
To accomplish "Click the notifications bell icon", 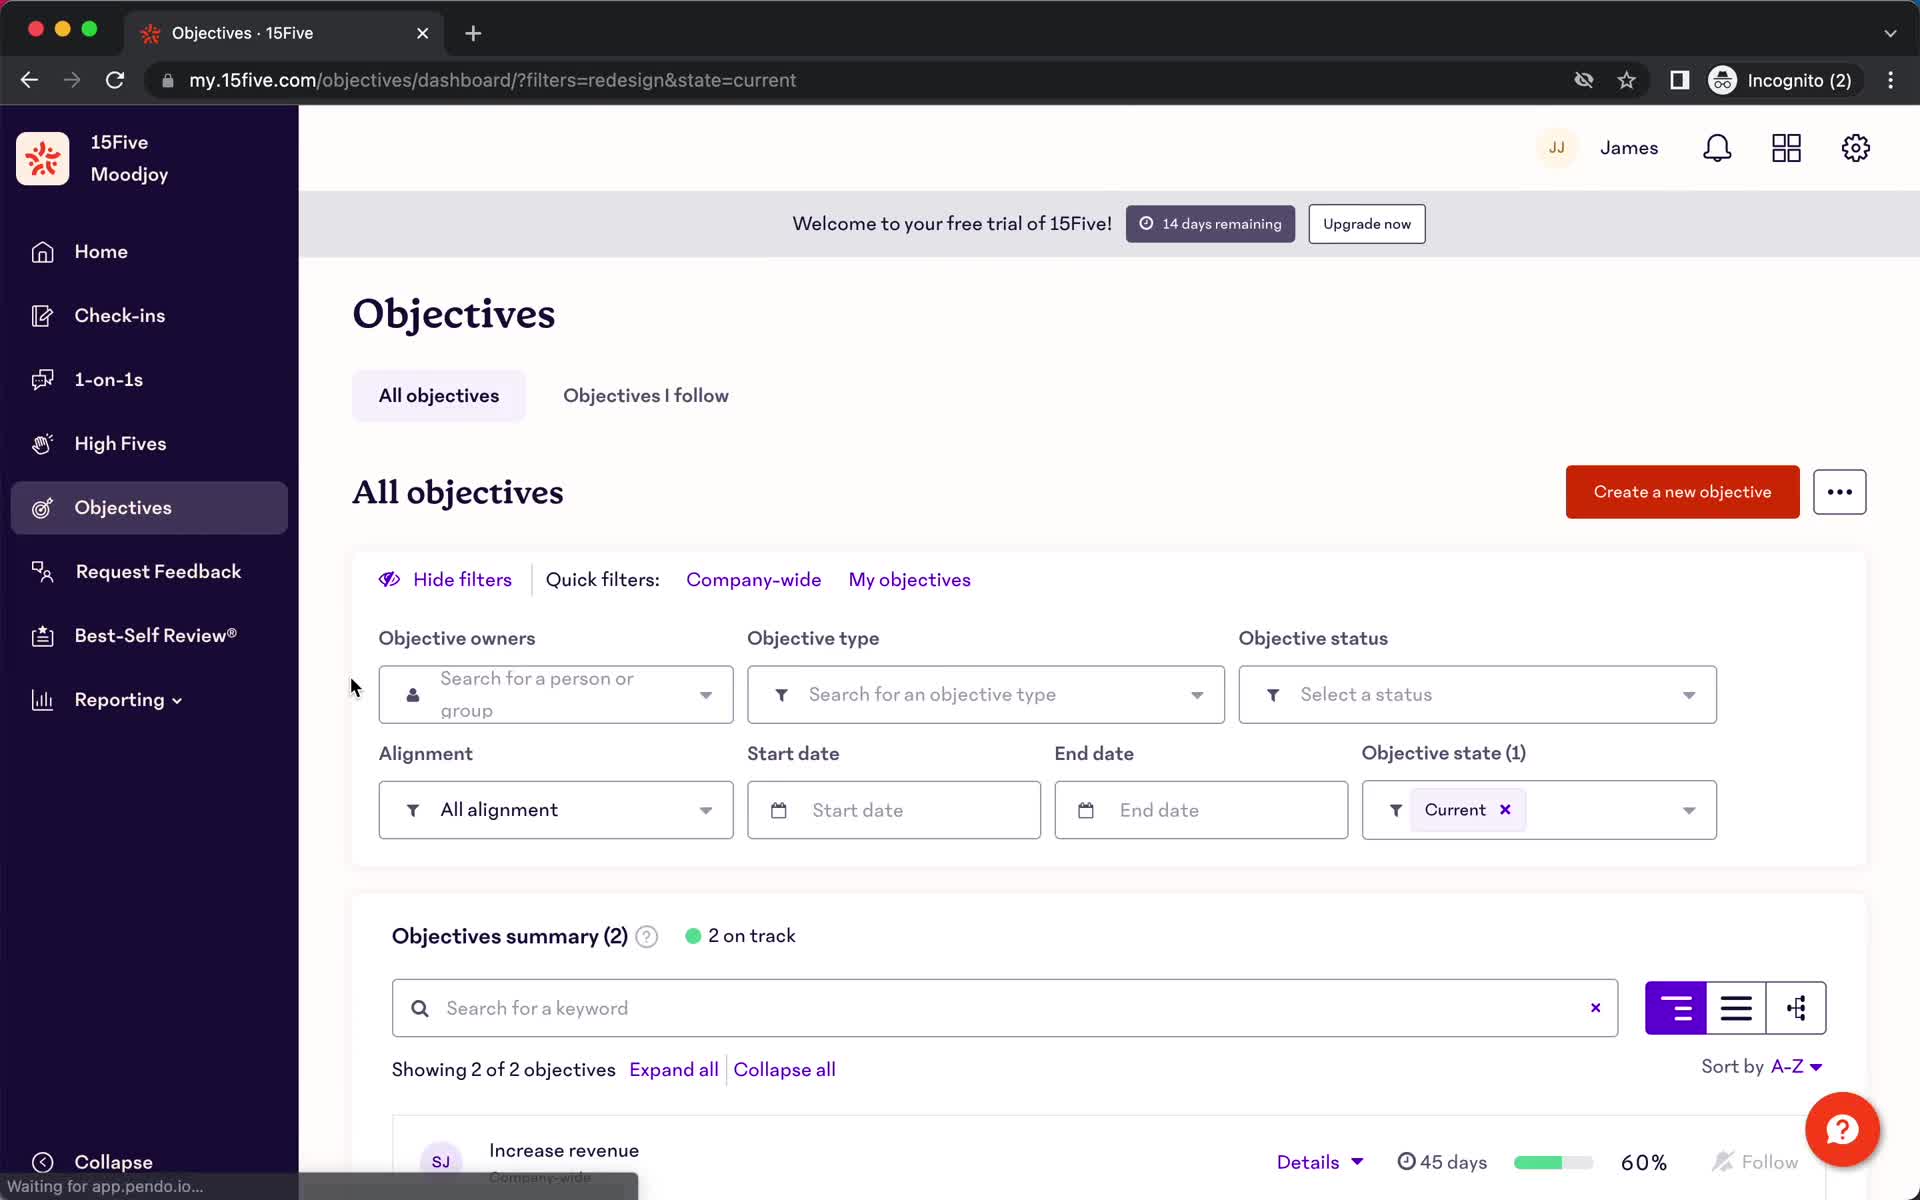I will pyautogui.click(x=1718, y=148).
